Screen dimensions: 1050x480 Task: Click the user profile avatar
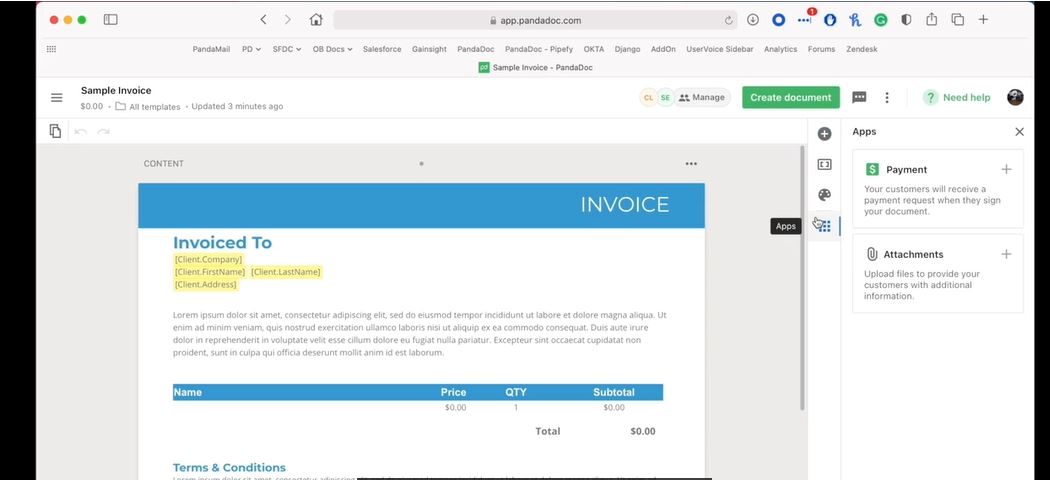(1015, 97)
